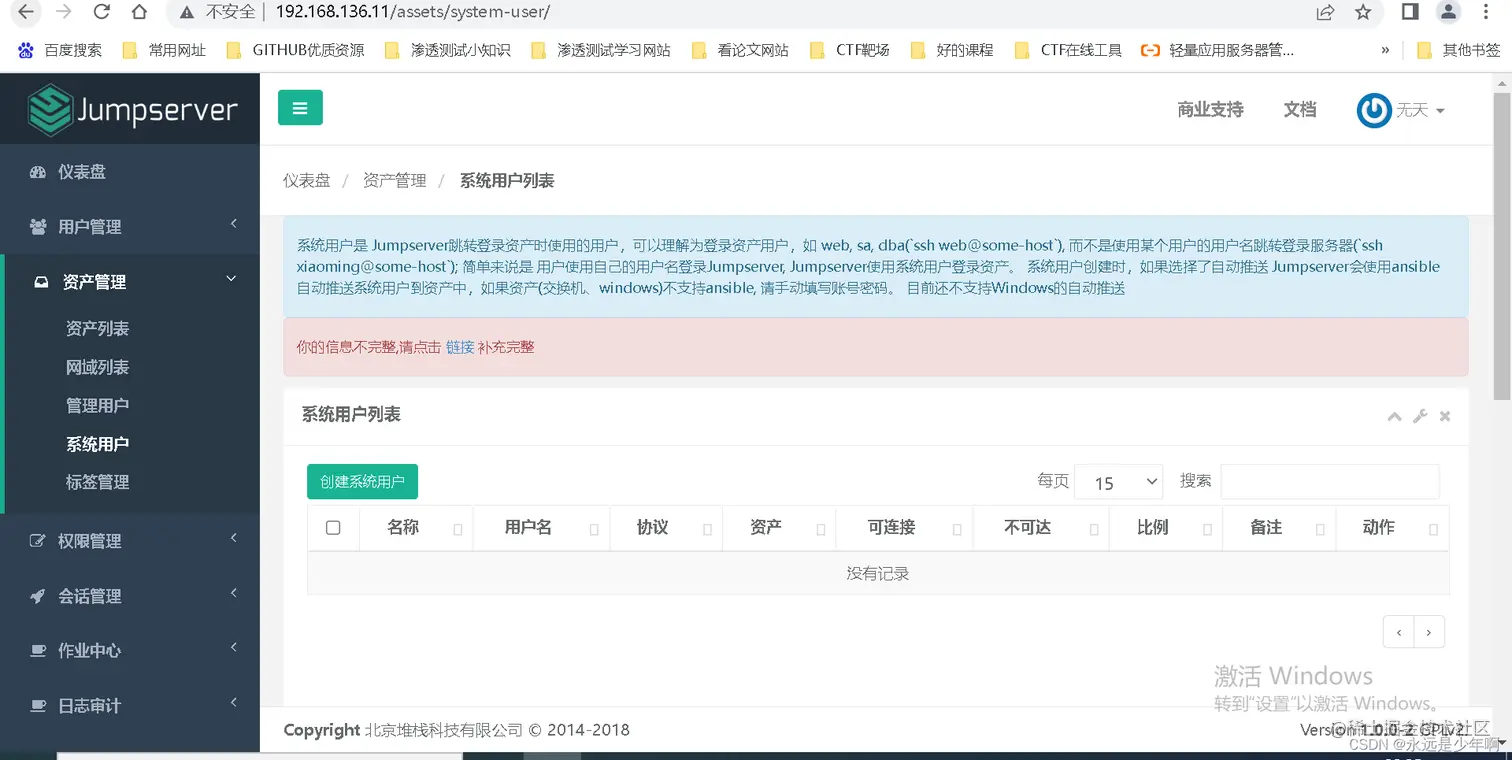
Task: Click inside the 搜索 search input field
Action: 1330,481
